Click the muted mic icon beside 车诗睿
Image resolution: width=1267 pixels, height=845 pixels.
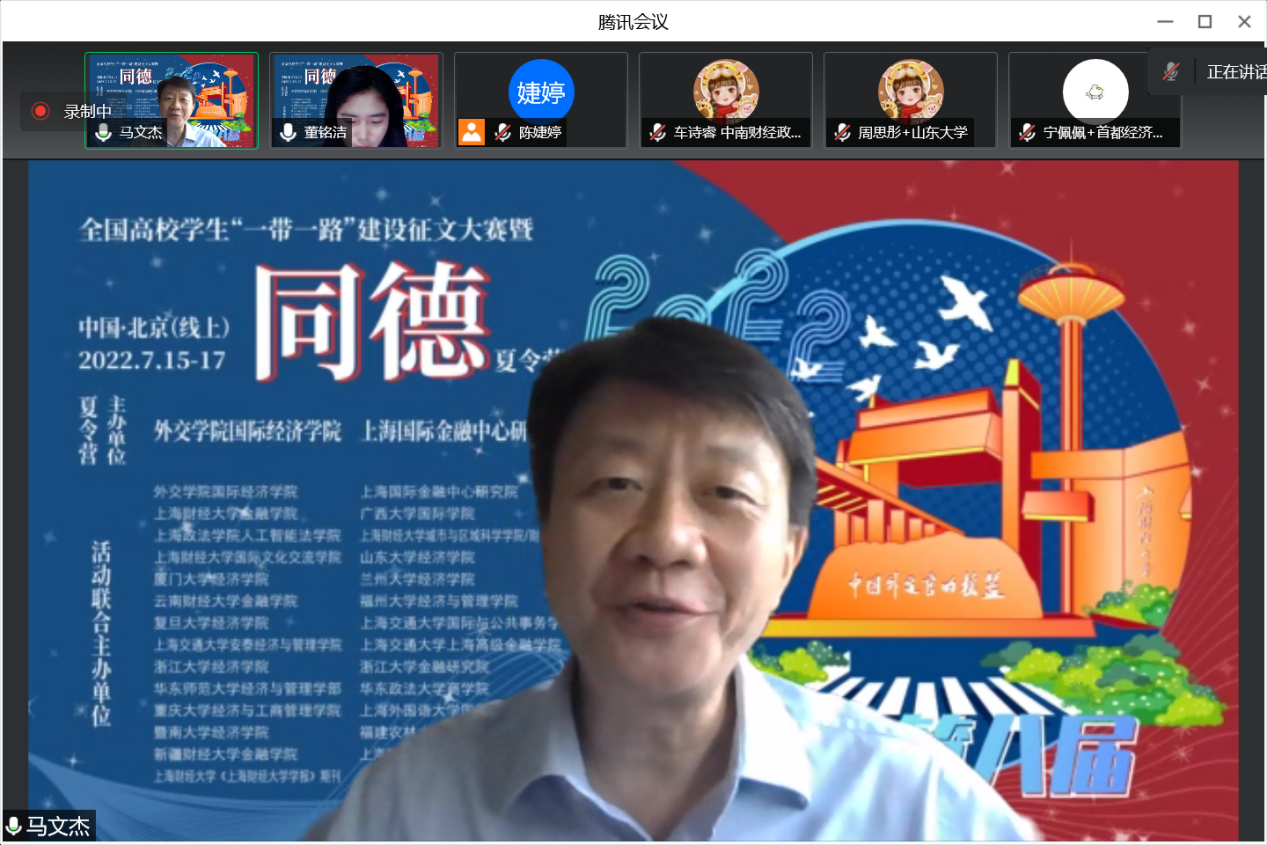pyautogui.click(x=658, y=133)
